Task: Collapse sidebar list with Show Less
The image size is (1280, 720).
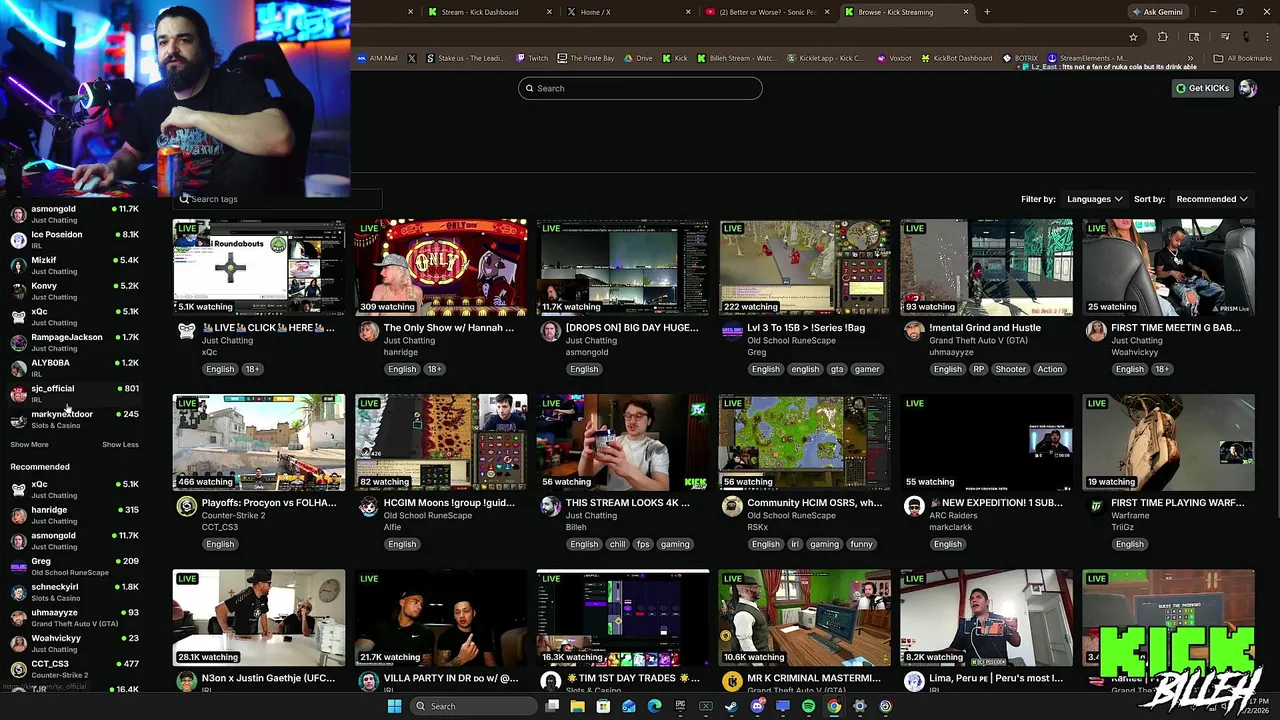Action: 120,444
